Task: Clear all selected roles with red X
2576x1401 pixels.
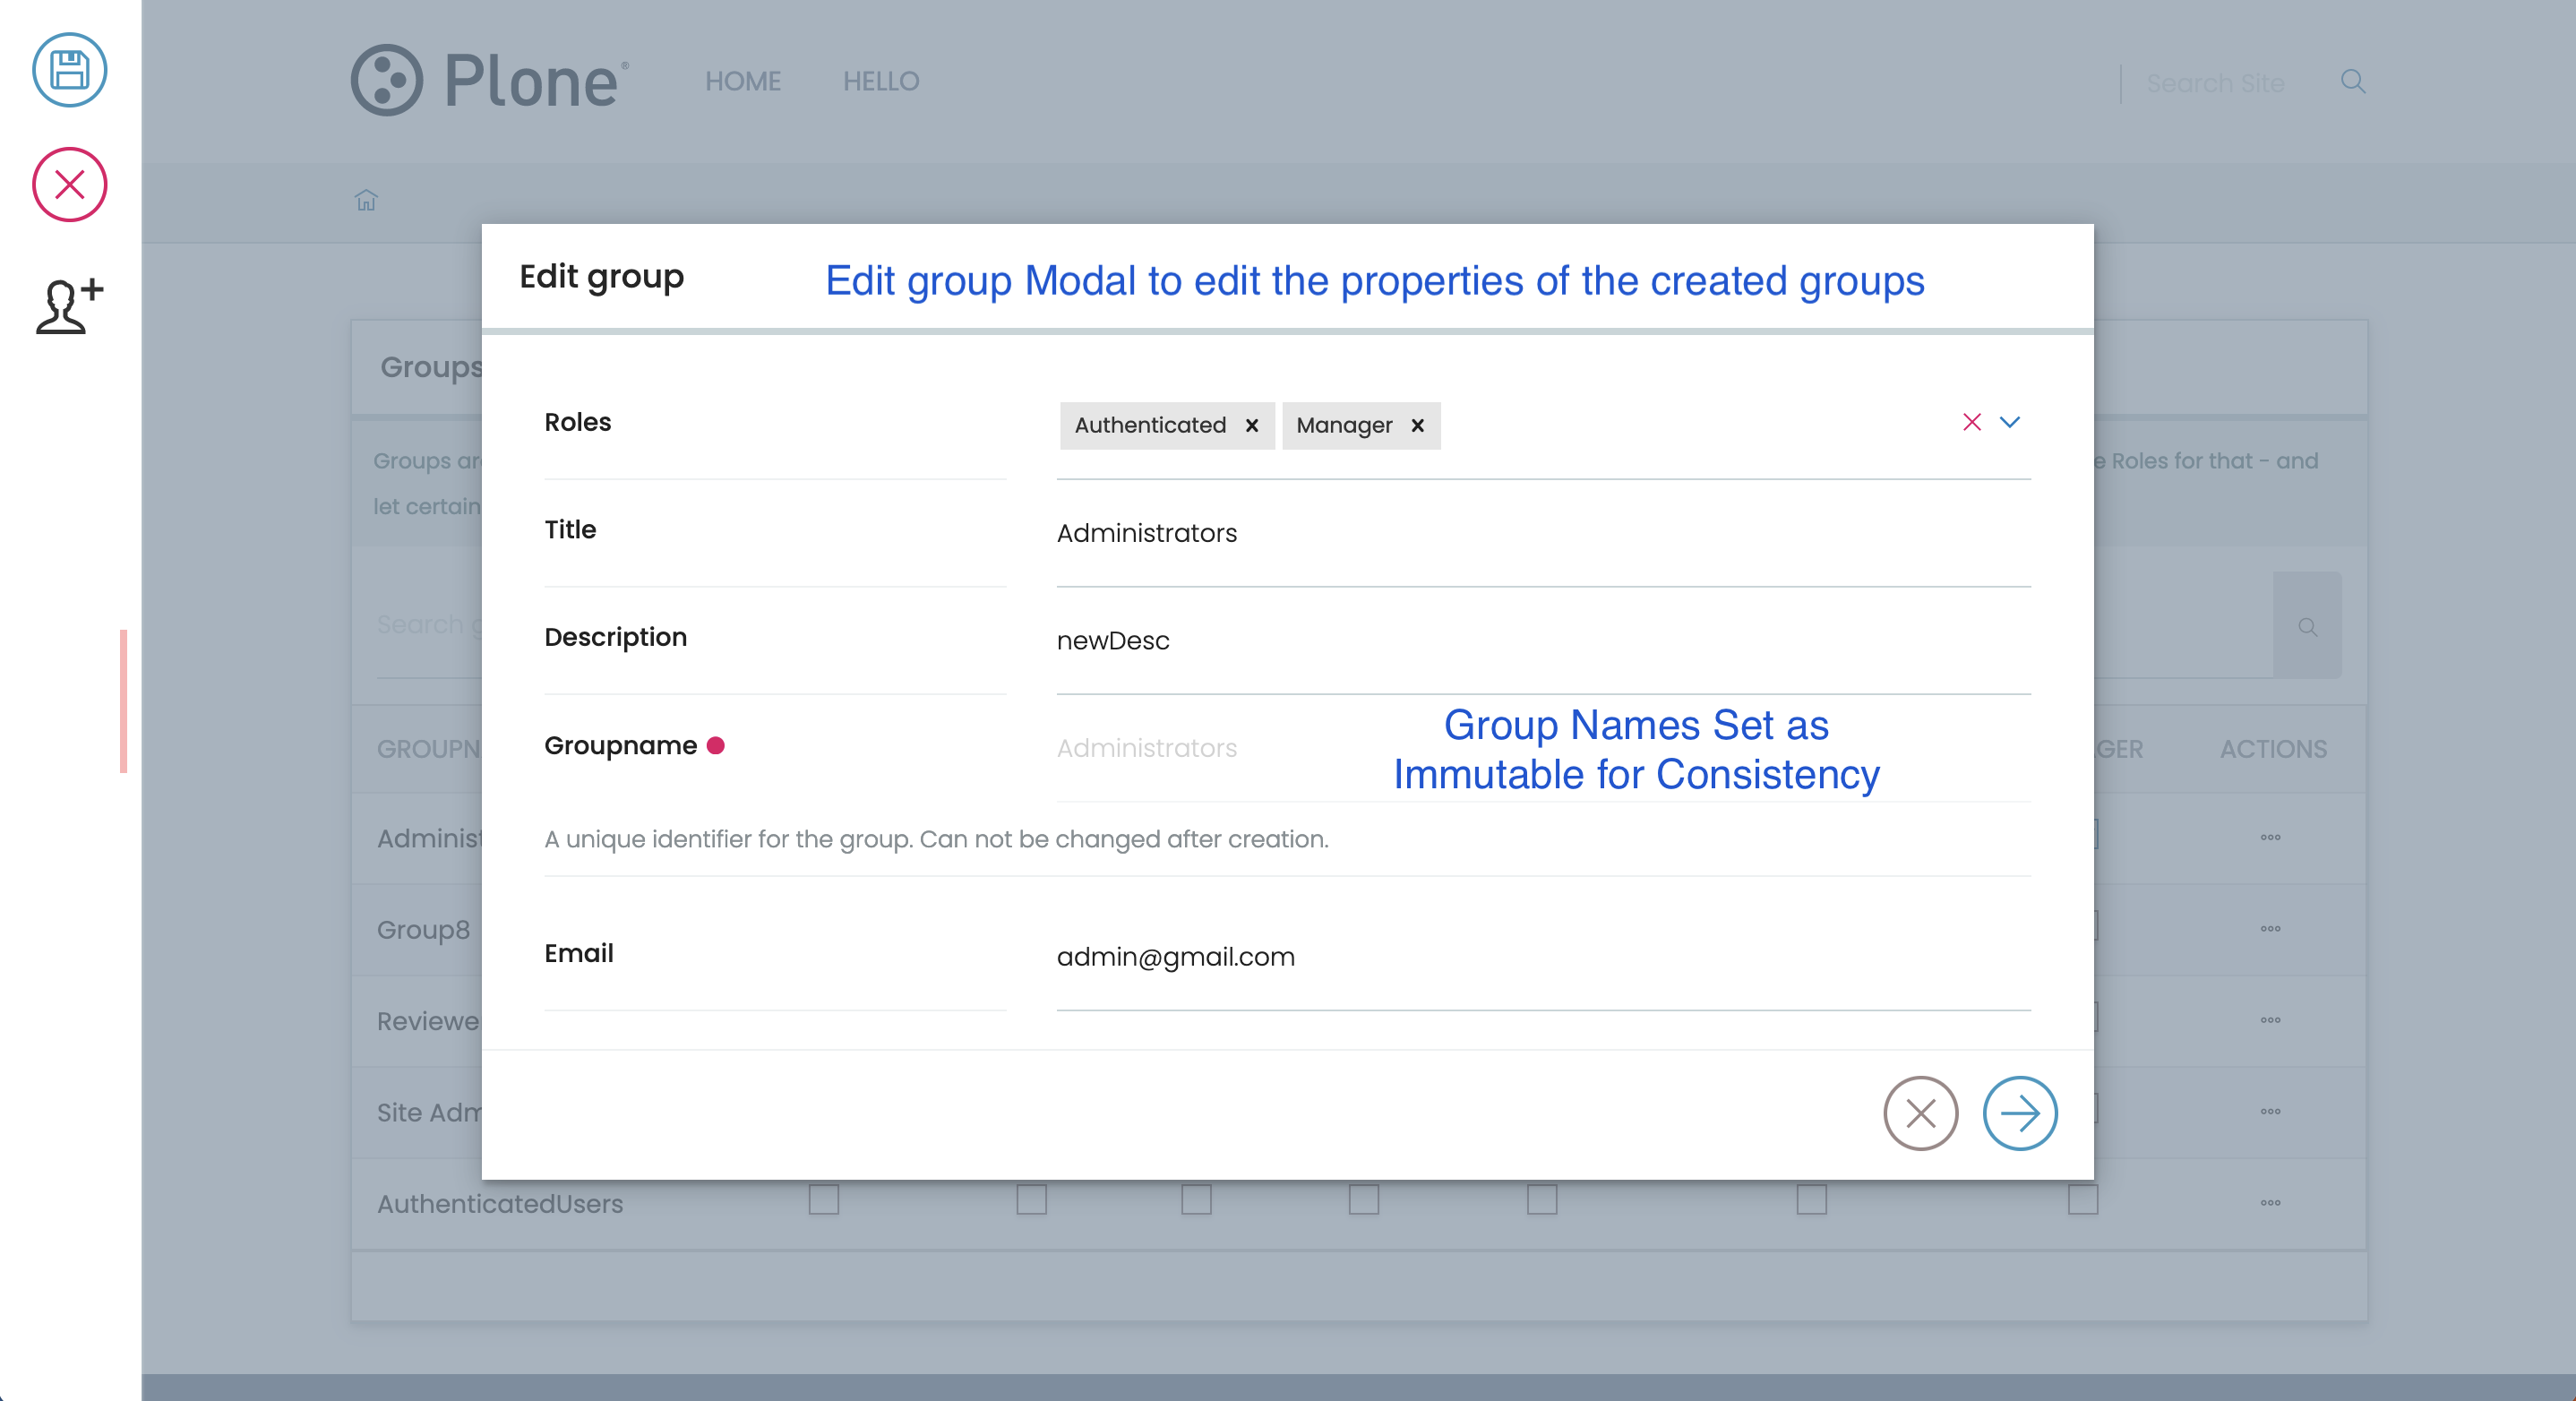Action: tap(1971, 422)
